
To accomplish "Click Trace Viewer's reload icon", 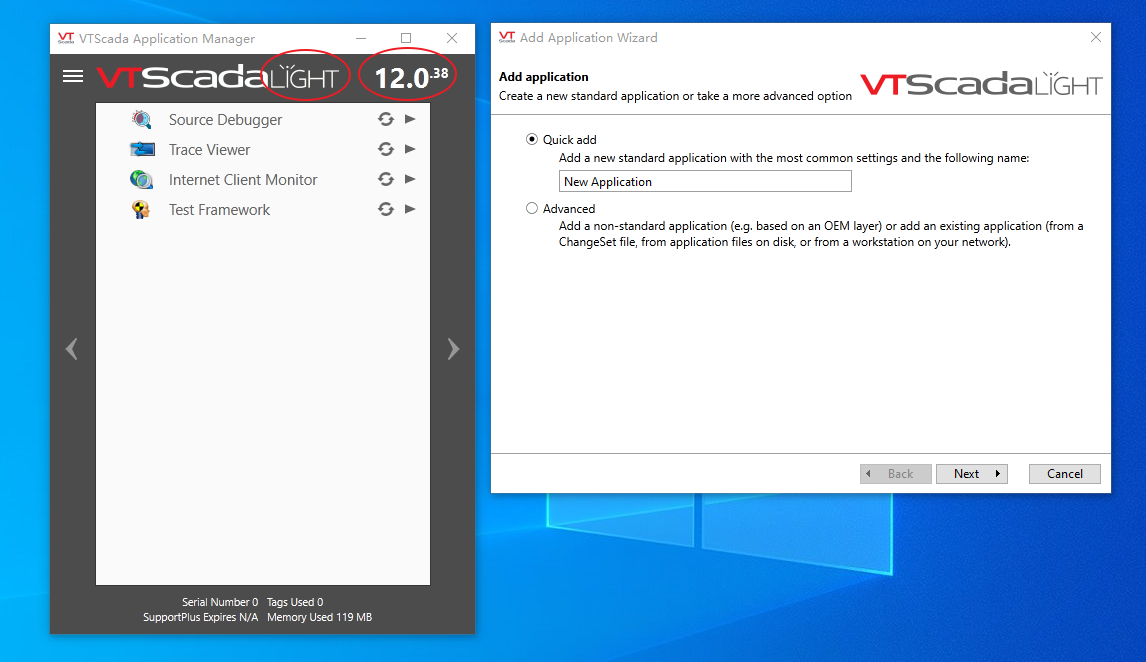I will tap(386, 149).
